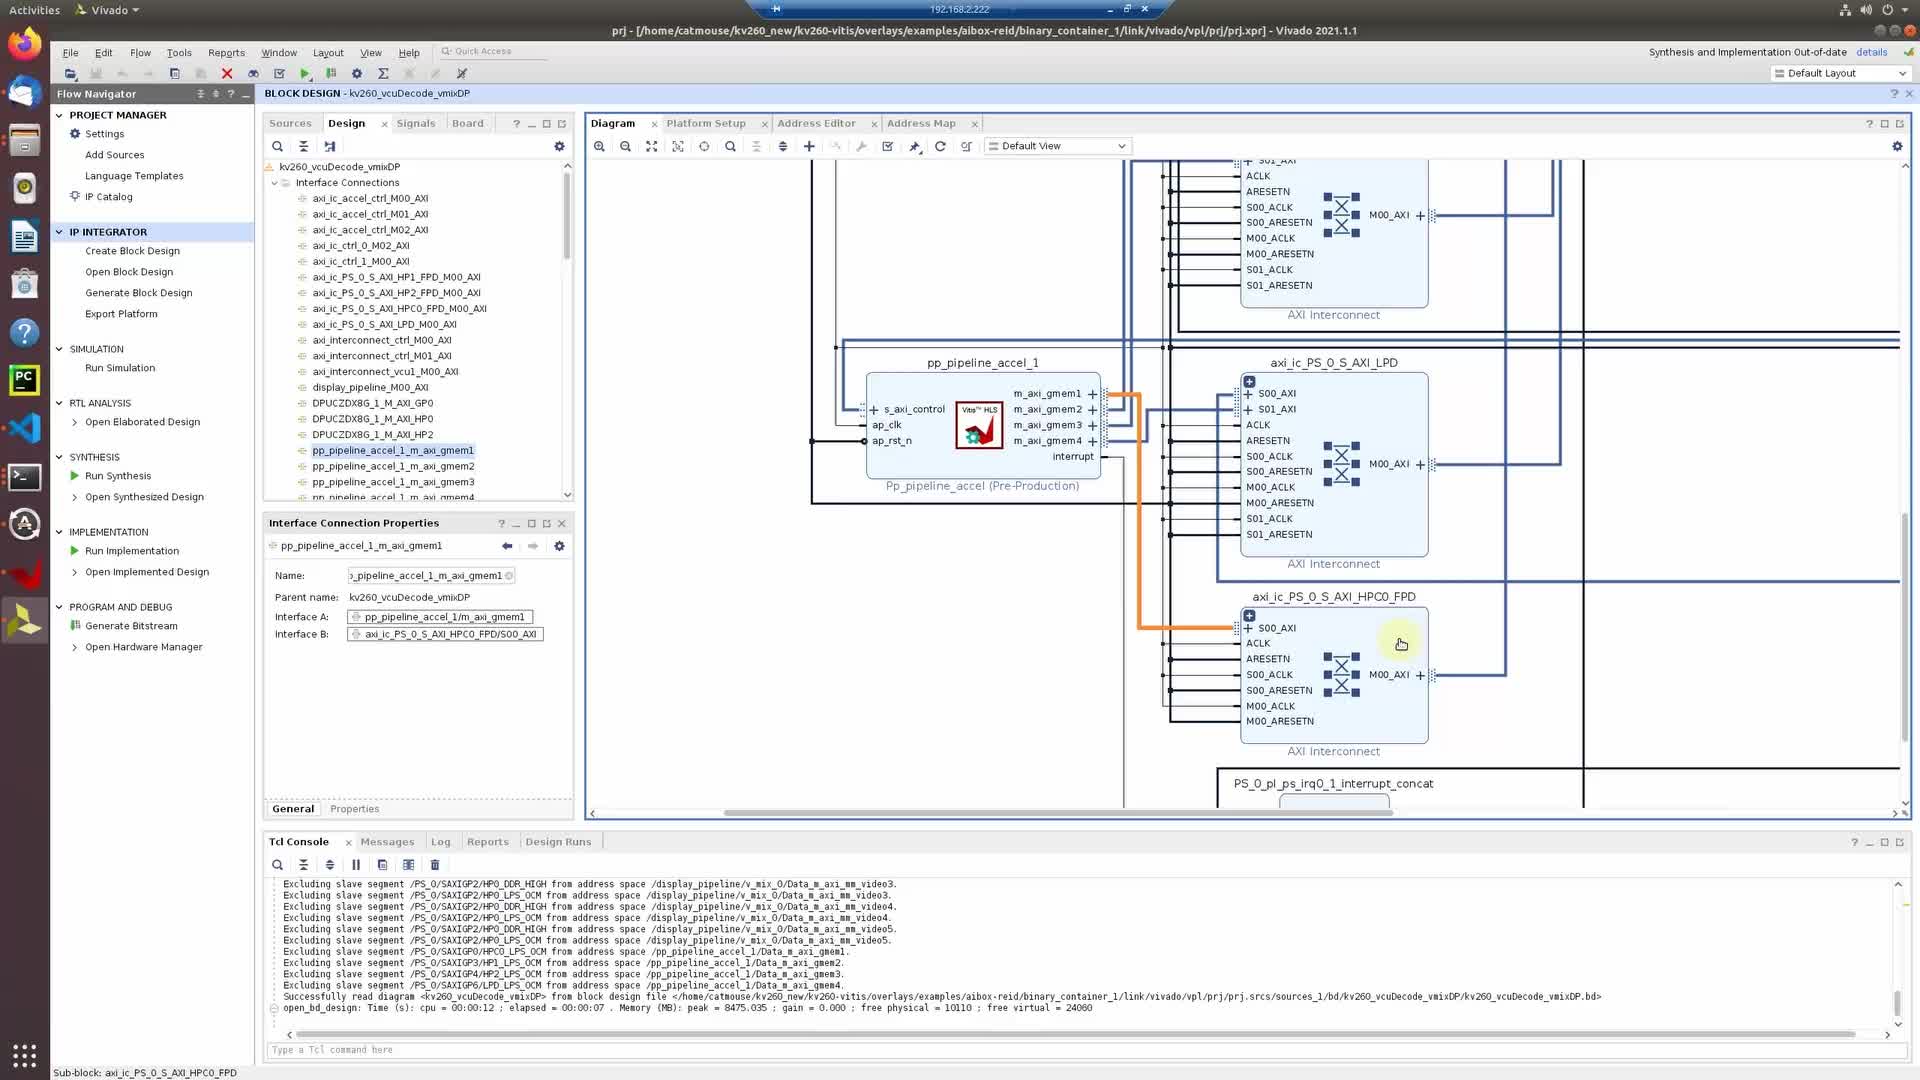
Task: Switch to the Sources tab
Action: pos(290,123)
